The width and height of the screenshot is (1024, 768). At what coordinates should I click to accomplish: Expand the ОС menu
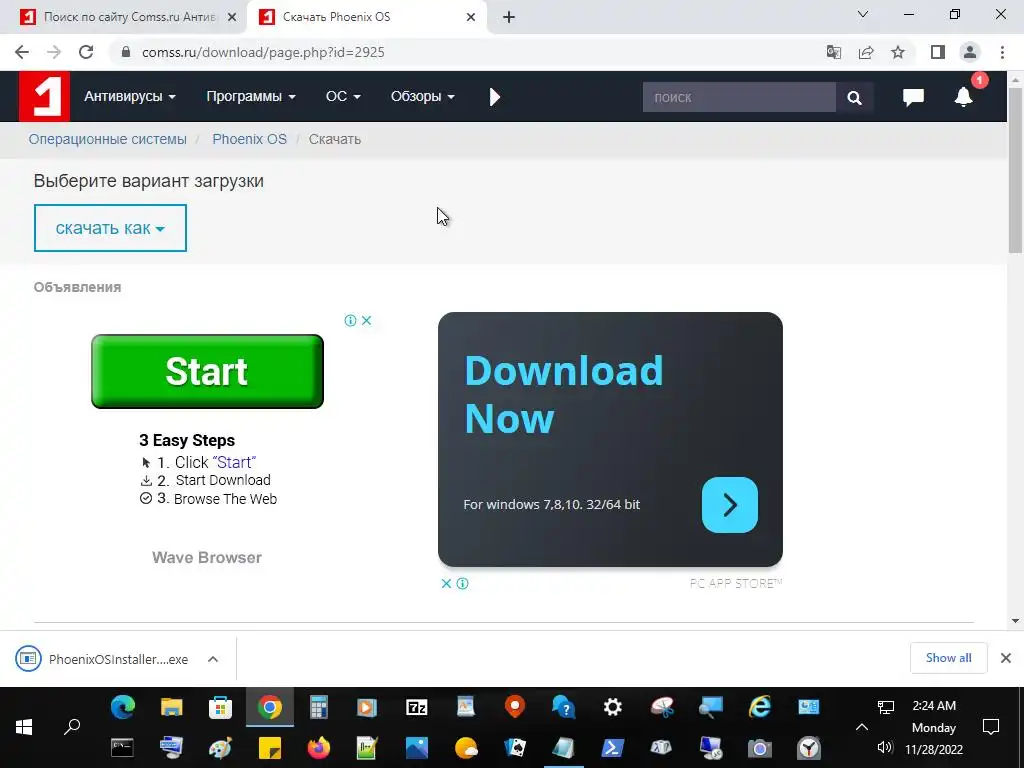pos(343,97)
